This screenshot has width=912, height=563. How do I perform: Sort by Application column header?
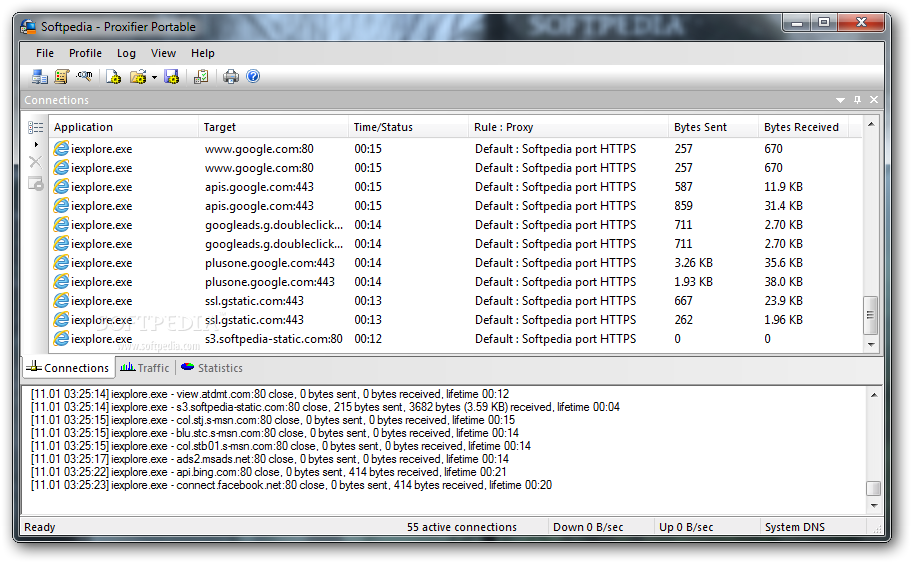(124, 127)
